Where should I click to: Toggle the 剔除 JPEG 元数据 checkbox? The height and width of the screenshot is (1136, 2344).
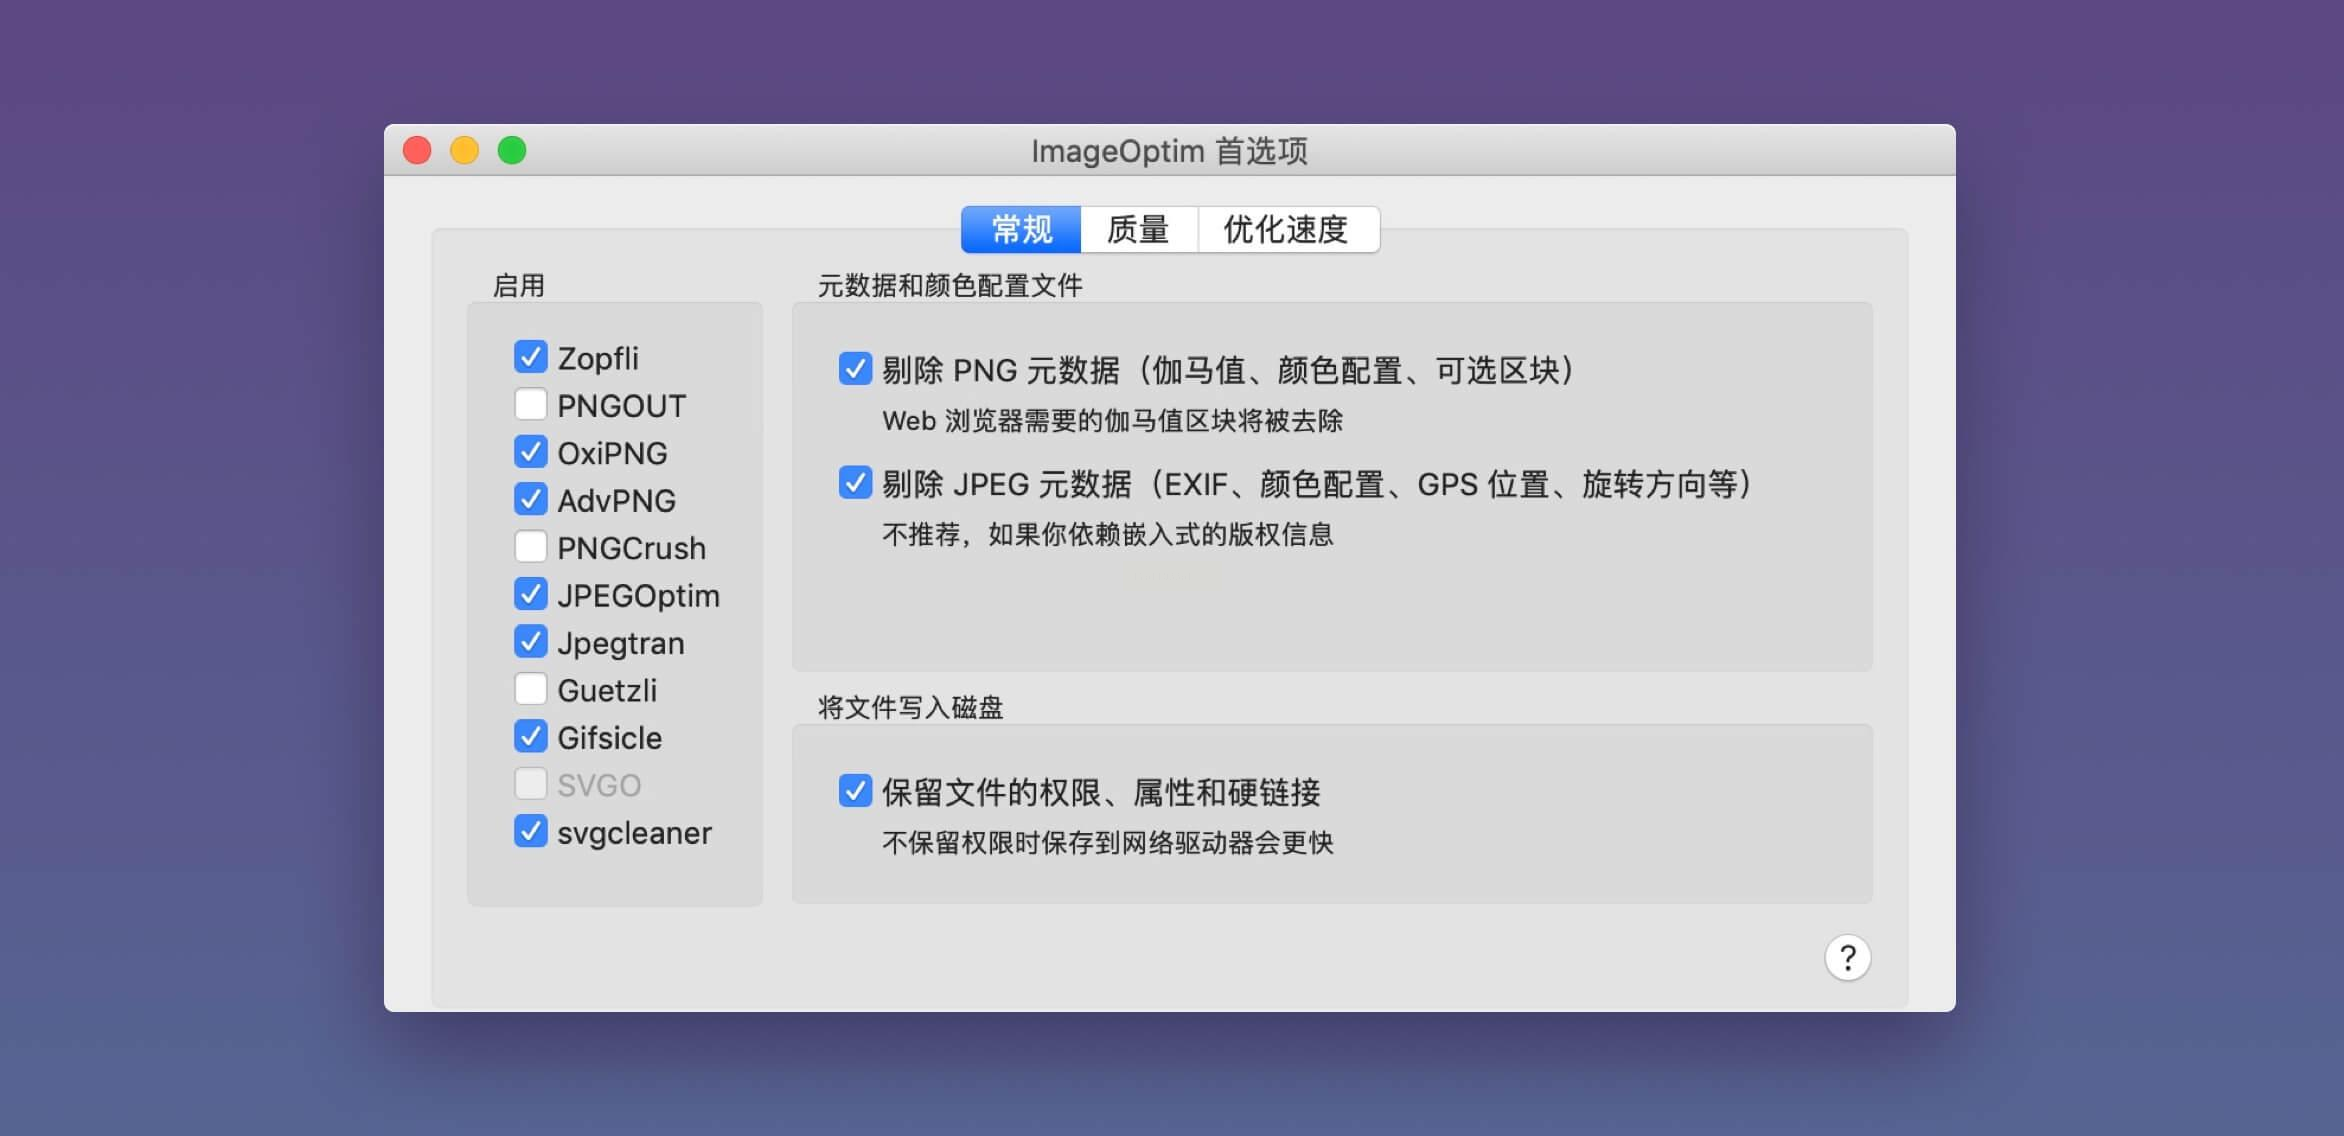[x=855, y=483]
